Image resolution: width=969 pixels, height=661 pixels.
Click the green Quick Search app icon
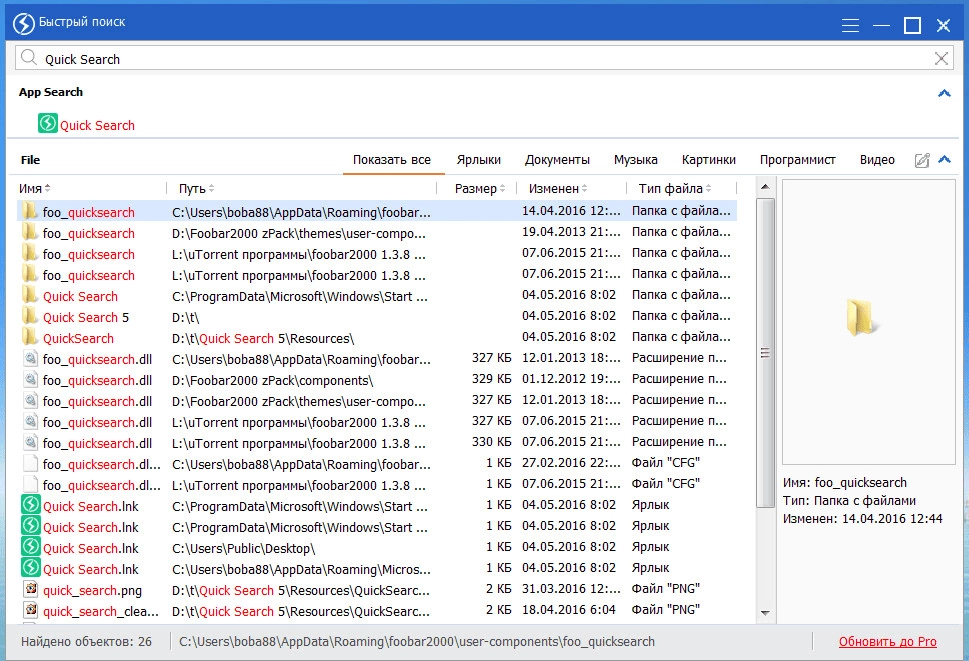tap(48, 123)
